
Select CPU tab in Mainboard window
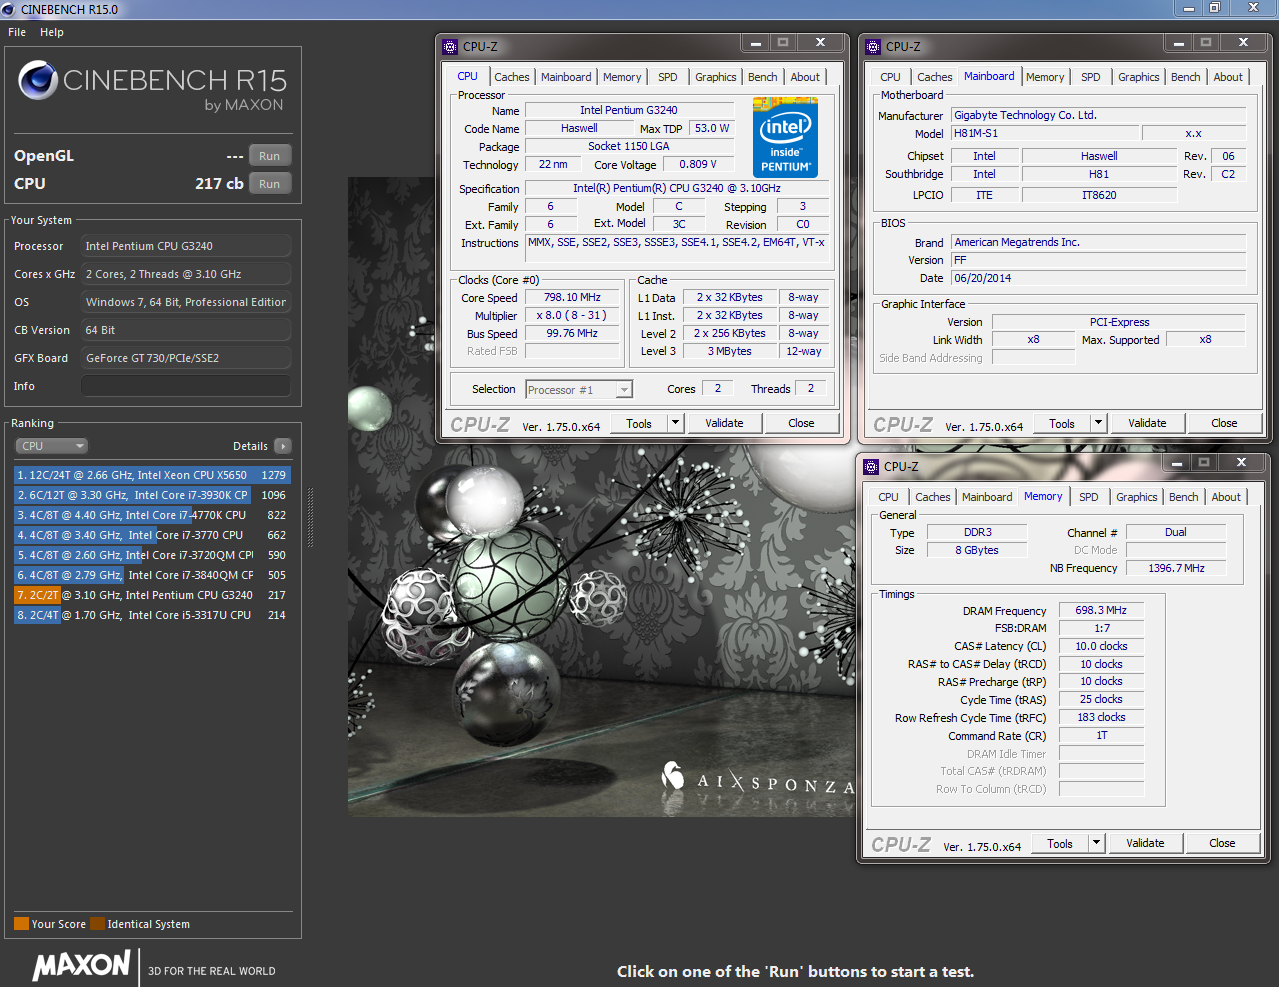(891, 77)
